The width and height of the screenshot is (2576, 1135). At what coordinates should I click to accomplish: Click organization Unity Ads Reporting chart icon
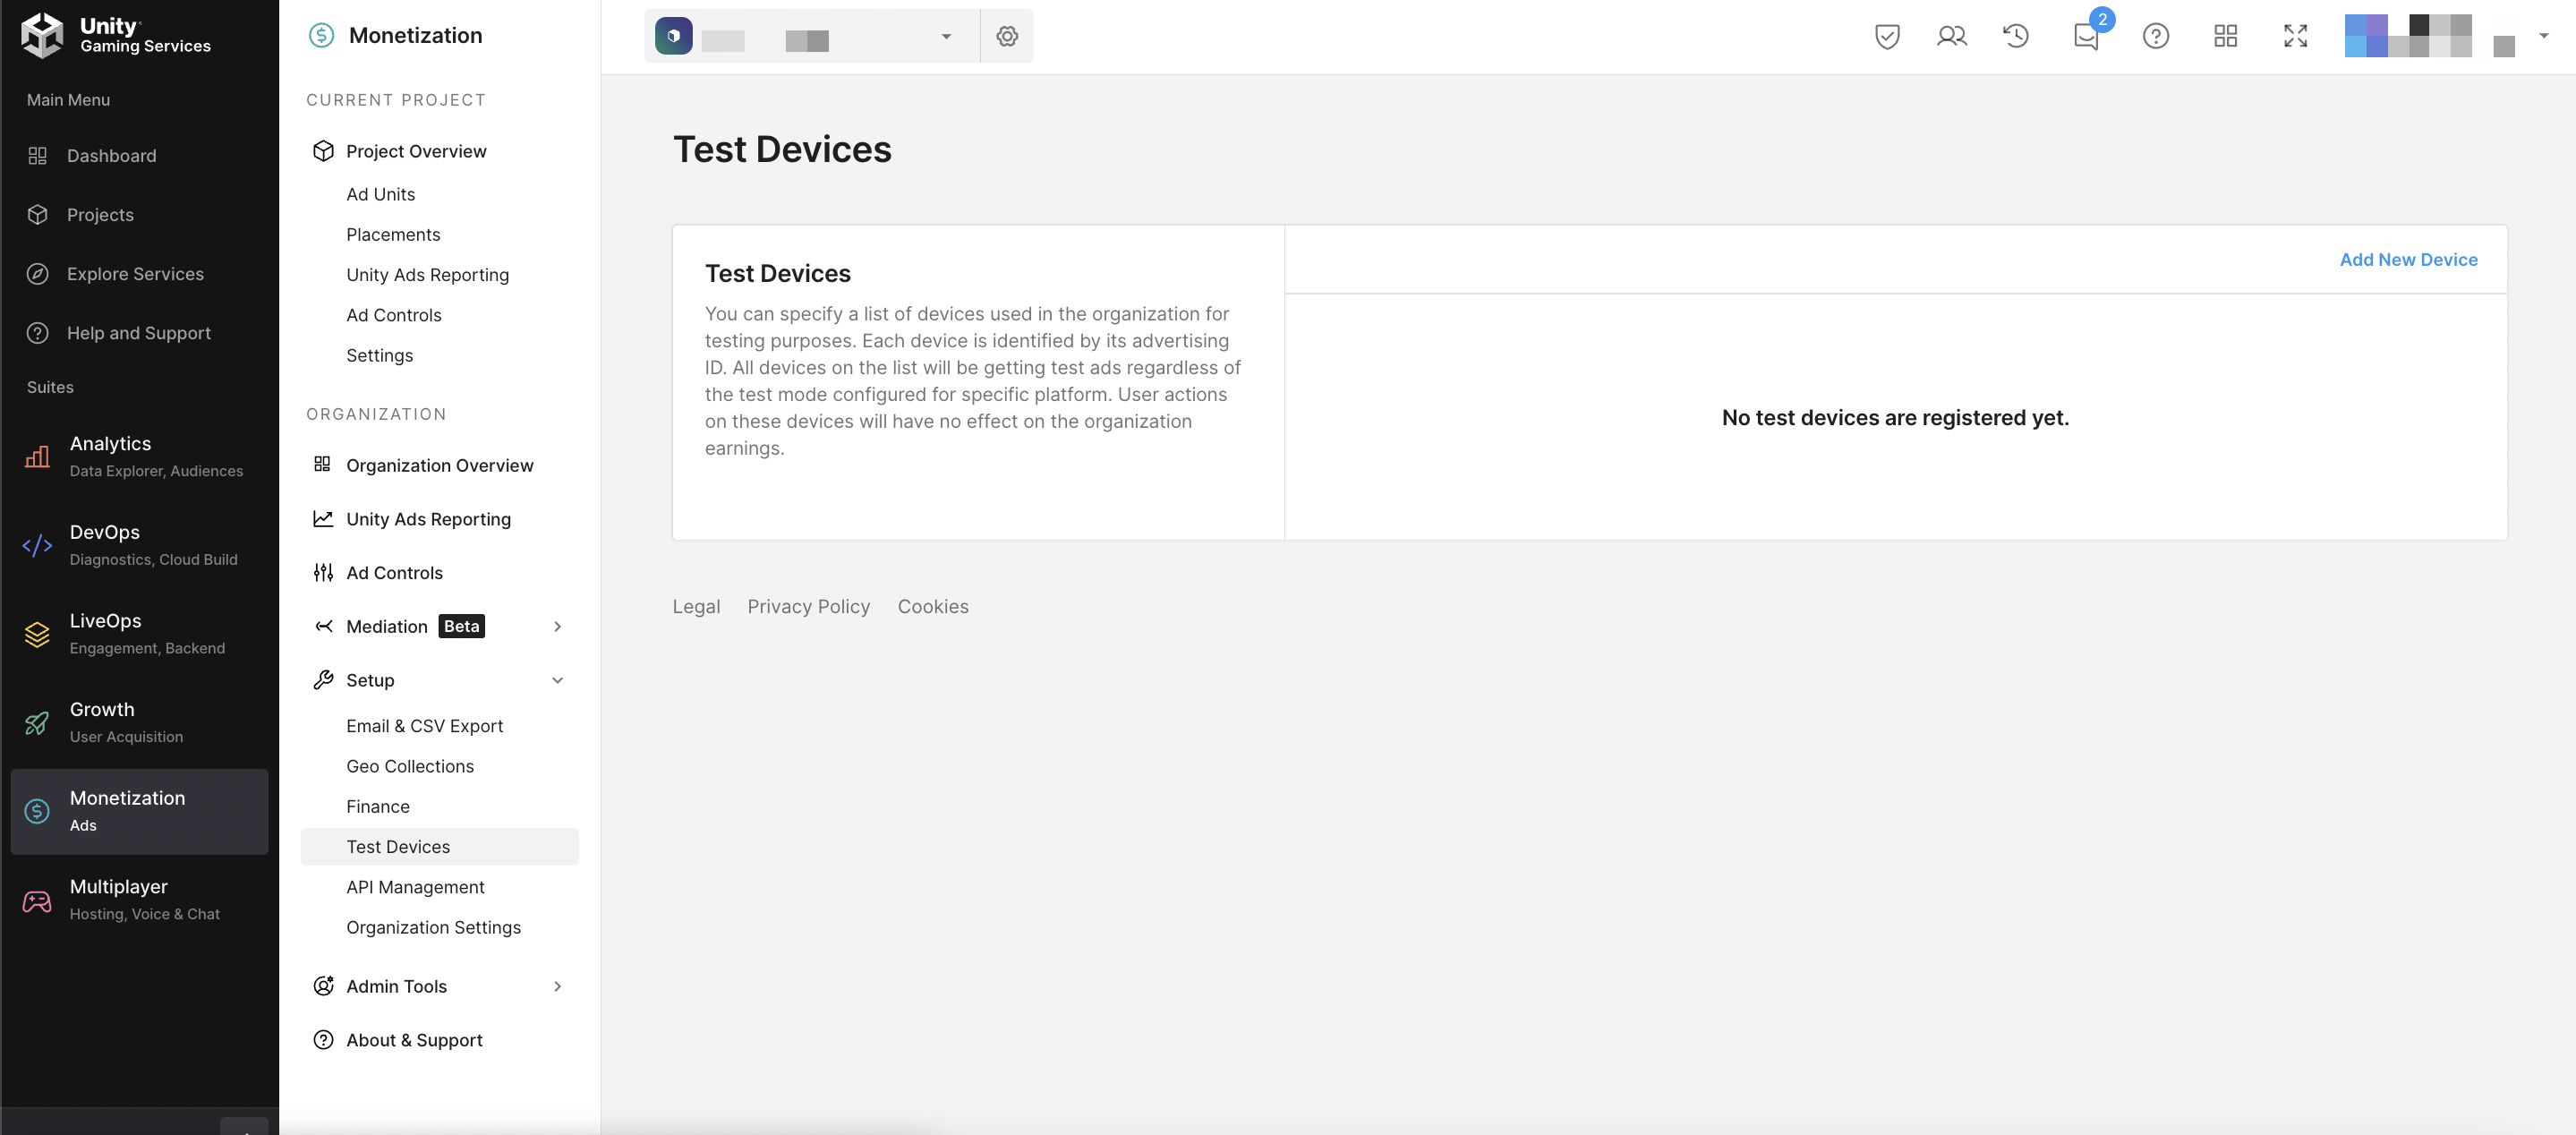(x=323, y=519)
